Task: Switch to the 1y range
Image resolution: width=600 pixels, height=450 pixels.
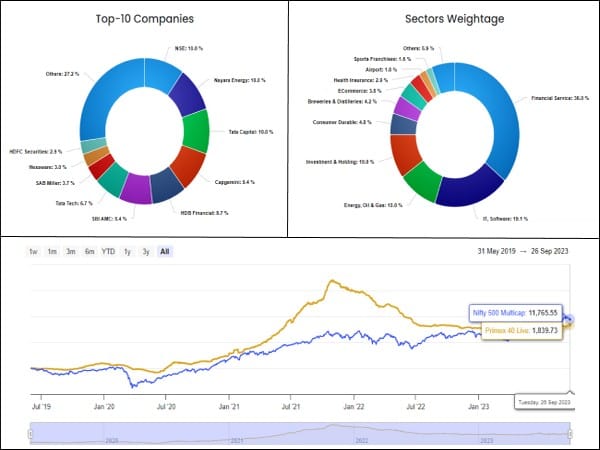Action: (x=127, y=251)
